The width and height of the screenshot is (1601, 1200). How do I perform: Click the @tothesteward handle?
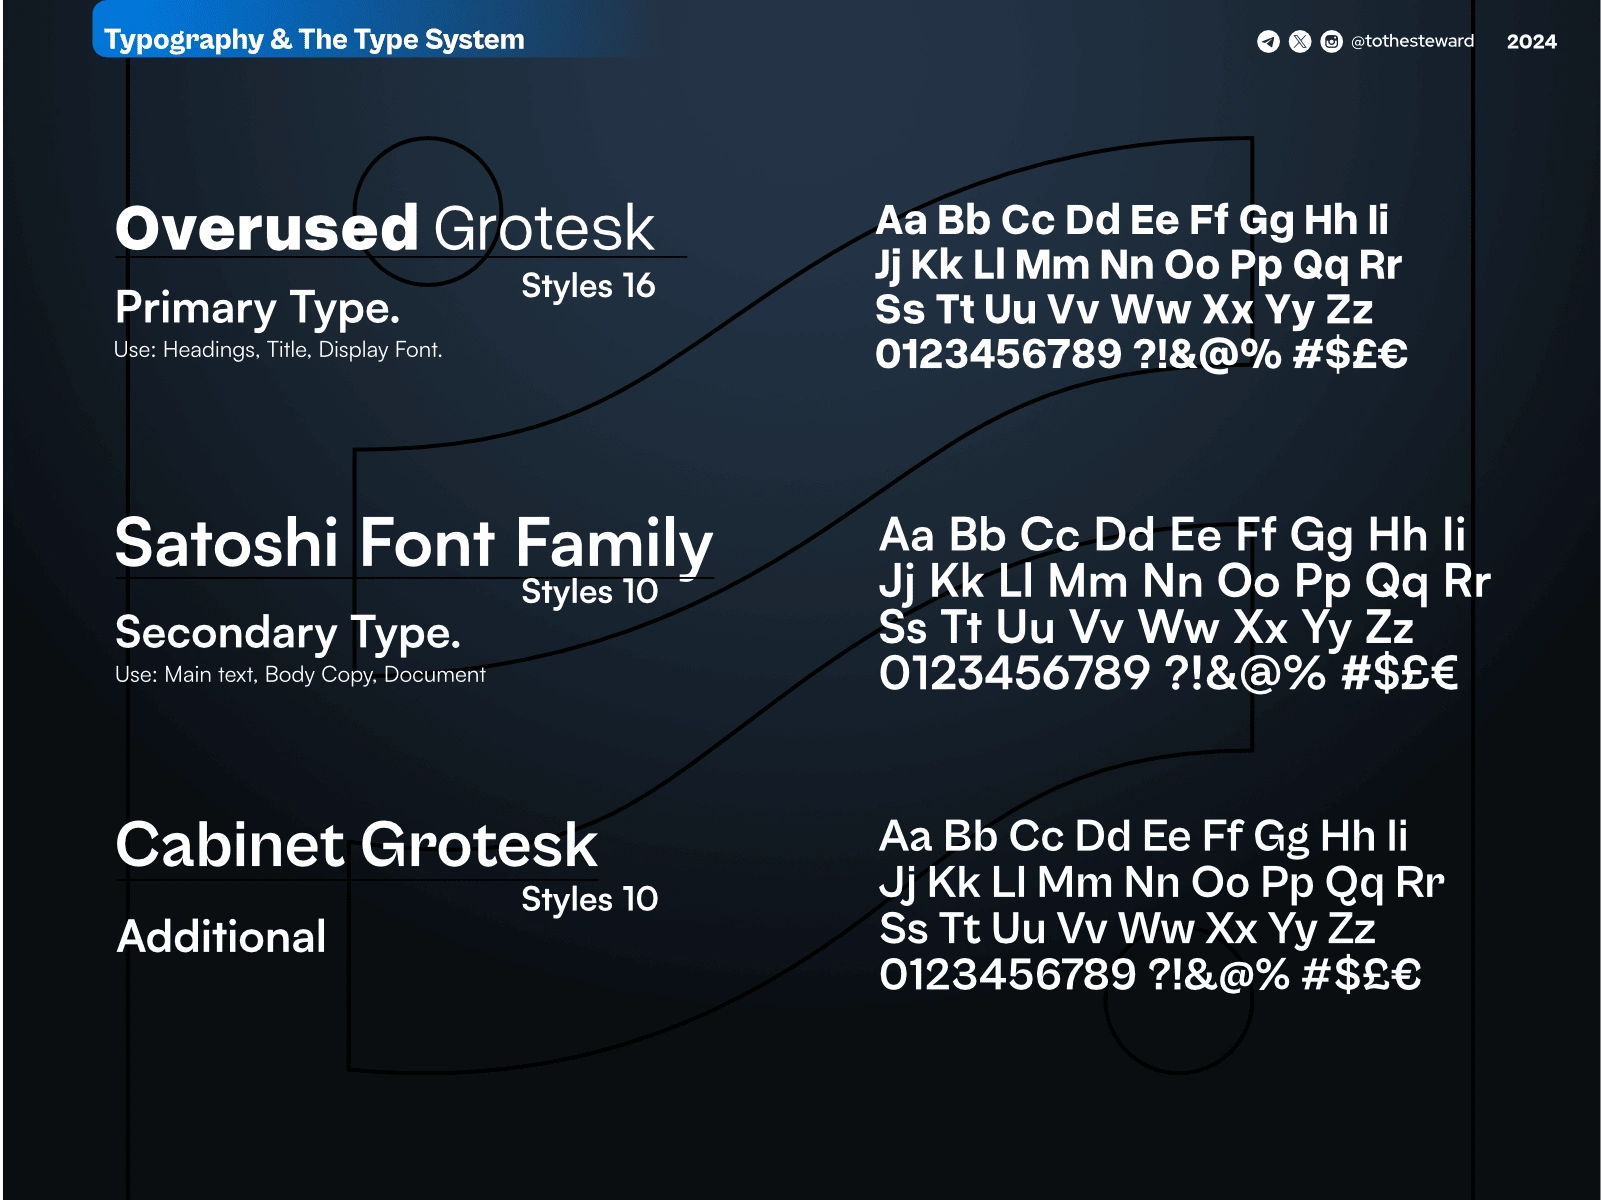1412,41
